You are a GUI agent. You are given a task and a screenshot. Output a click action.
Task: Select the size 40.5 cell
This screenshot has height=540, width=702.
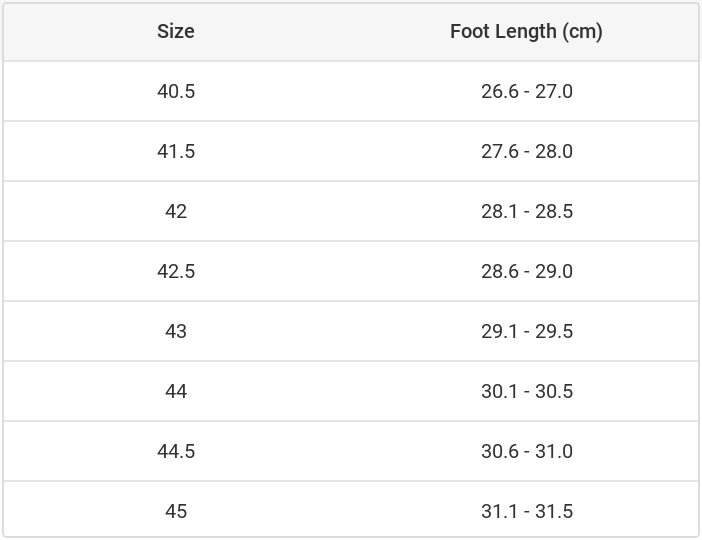176,91
